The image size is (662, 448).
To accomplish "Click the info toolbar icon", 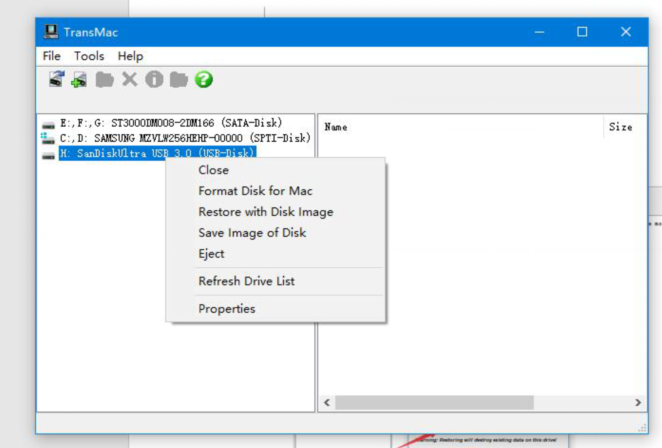I will click(154, 79).
